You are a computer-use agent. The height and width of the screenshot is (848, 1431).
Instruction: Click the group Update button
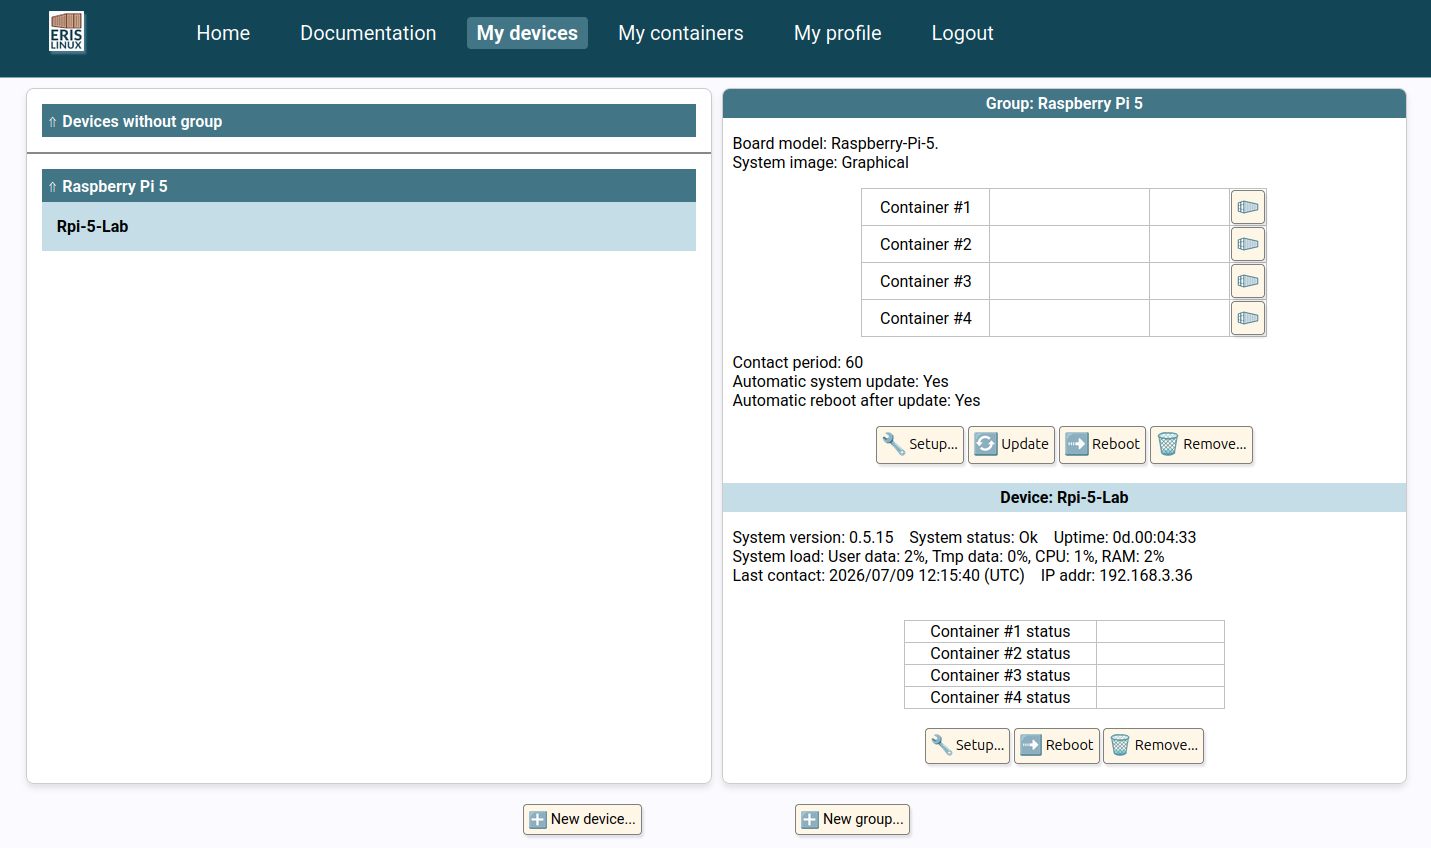click(x=1011, y=445)
